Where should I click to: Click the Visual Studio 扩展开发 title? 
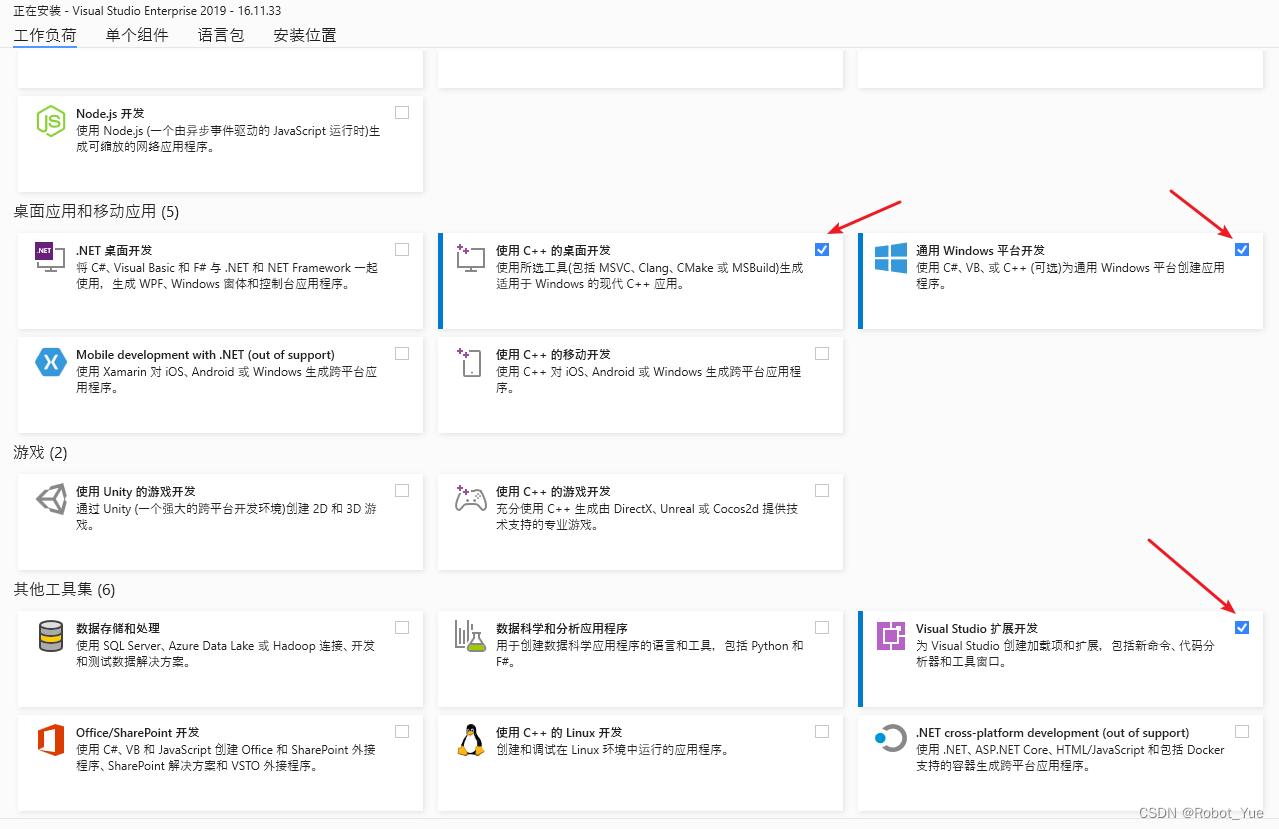click(x=977, y=629)
